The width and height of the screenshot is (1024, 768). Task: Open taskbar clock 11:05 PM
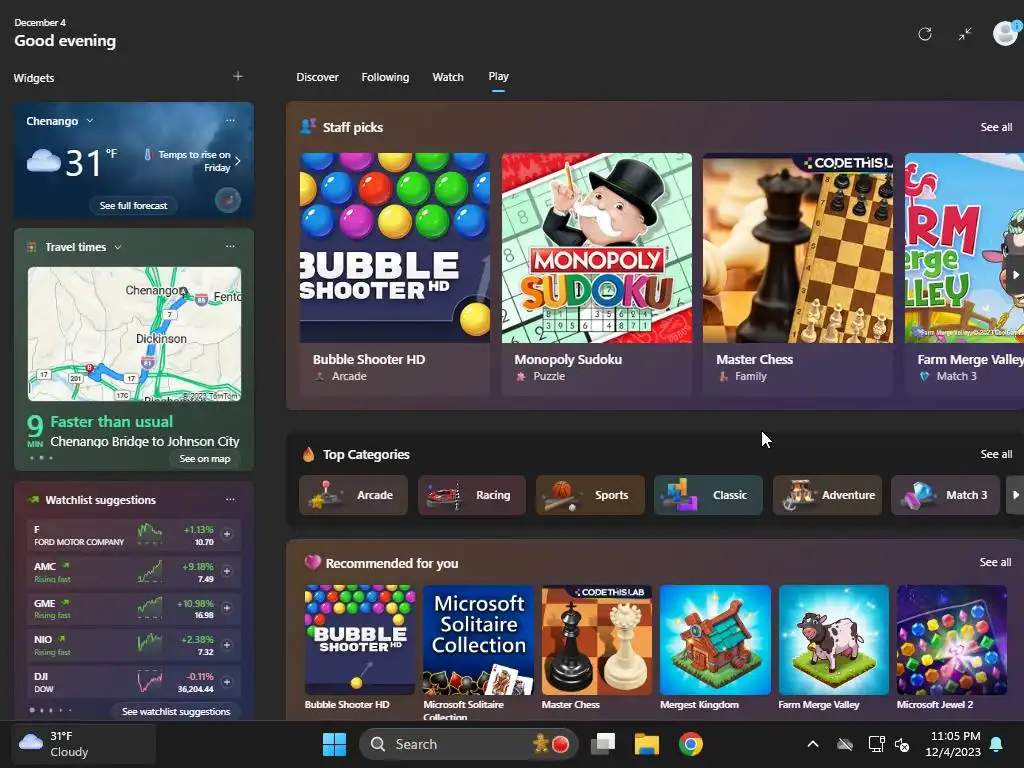pyautogui.click(x=953, y=744)
